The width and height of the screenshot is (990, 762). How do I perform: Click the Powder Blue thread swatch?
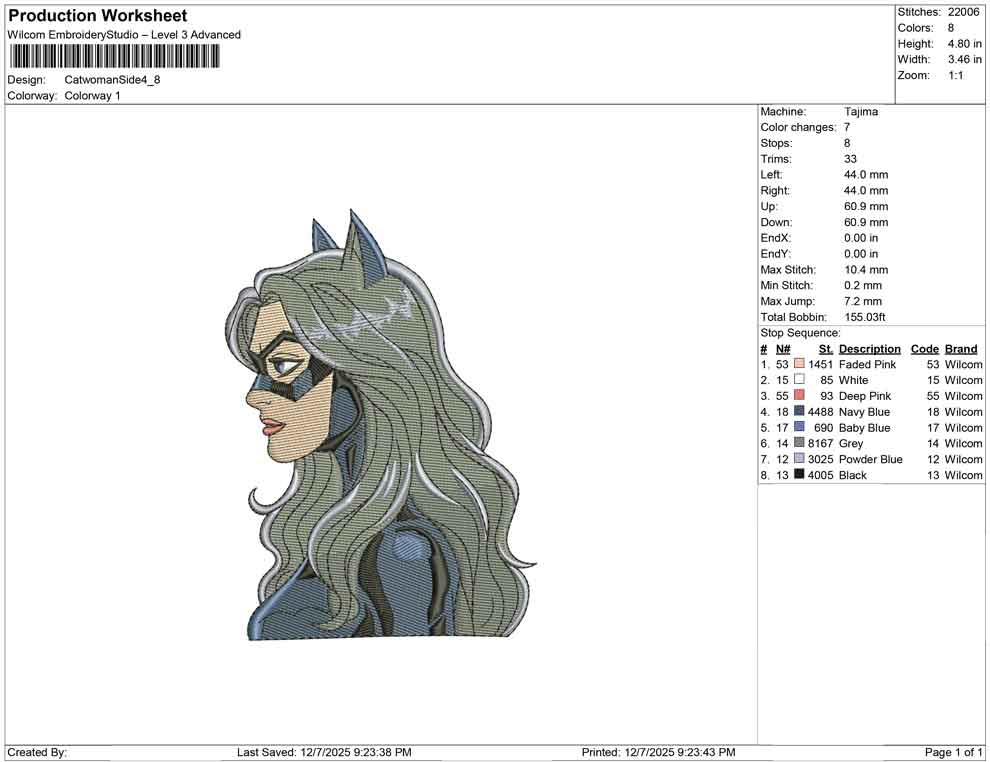tap(798, 459)
